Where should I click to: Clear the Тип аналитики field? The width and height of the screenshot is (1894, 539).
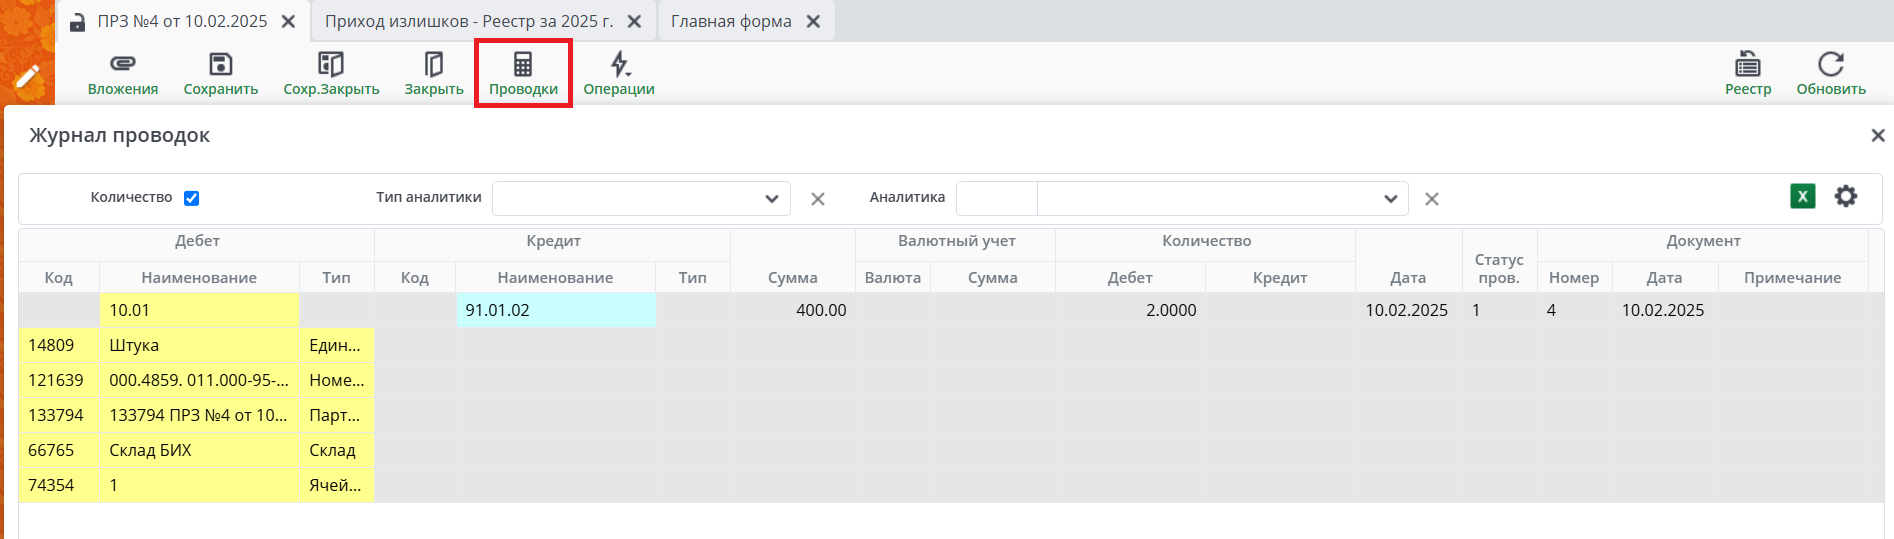[817, 199]
